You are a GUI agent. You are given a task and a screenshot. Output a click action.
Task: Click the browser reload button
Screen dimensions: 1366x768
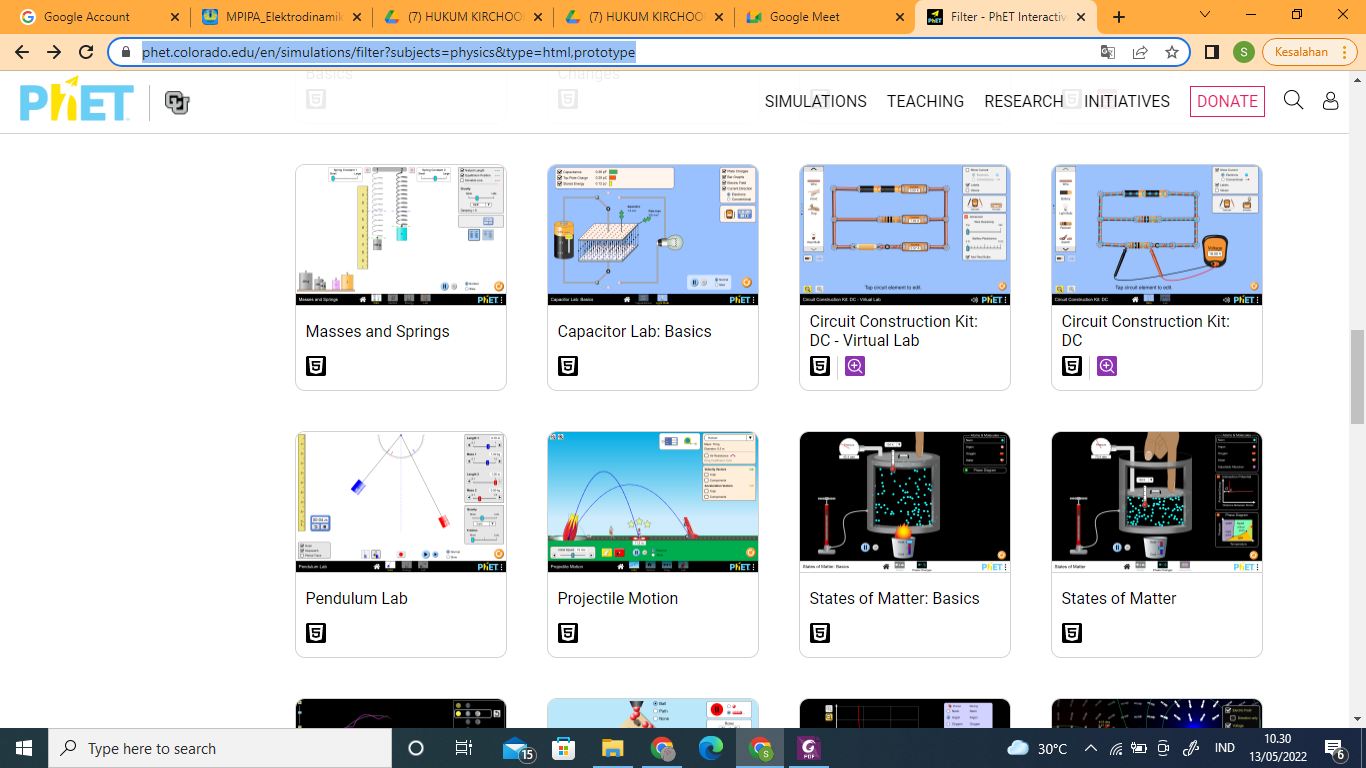[x=86, y=52]
